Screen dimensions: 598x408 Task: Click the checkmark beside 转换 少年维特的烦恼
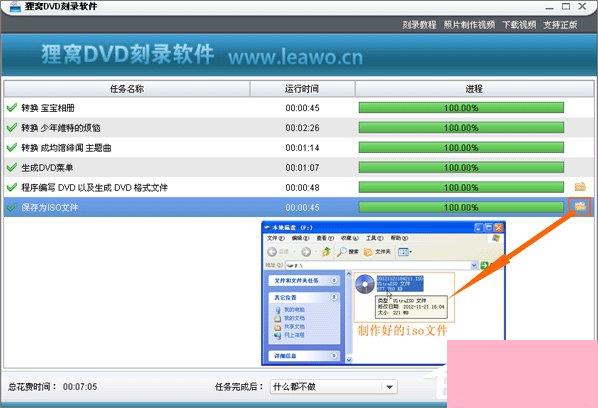coord(12,127)
